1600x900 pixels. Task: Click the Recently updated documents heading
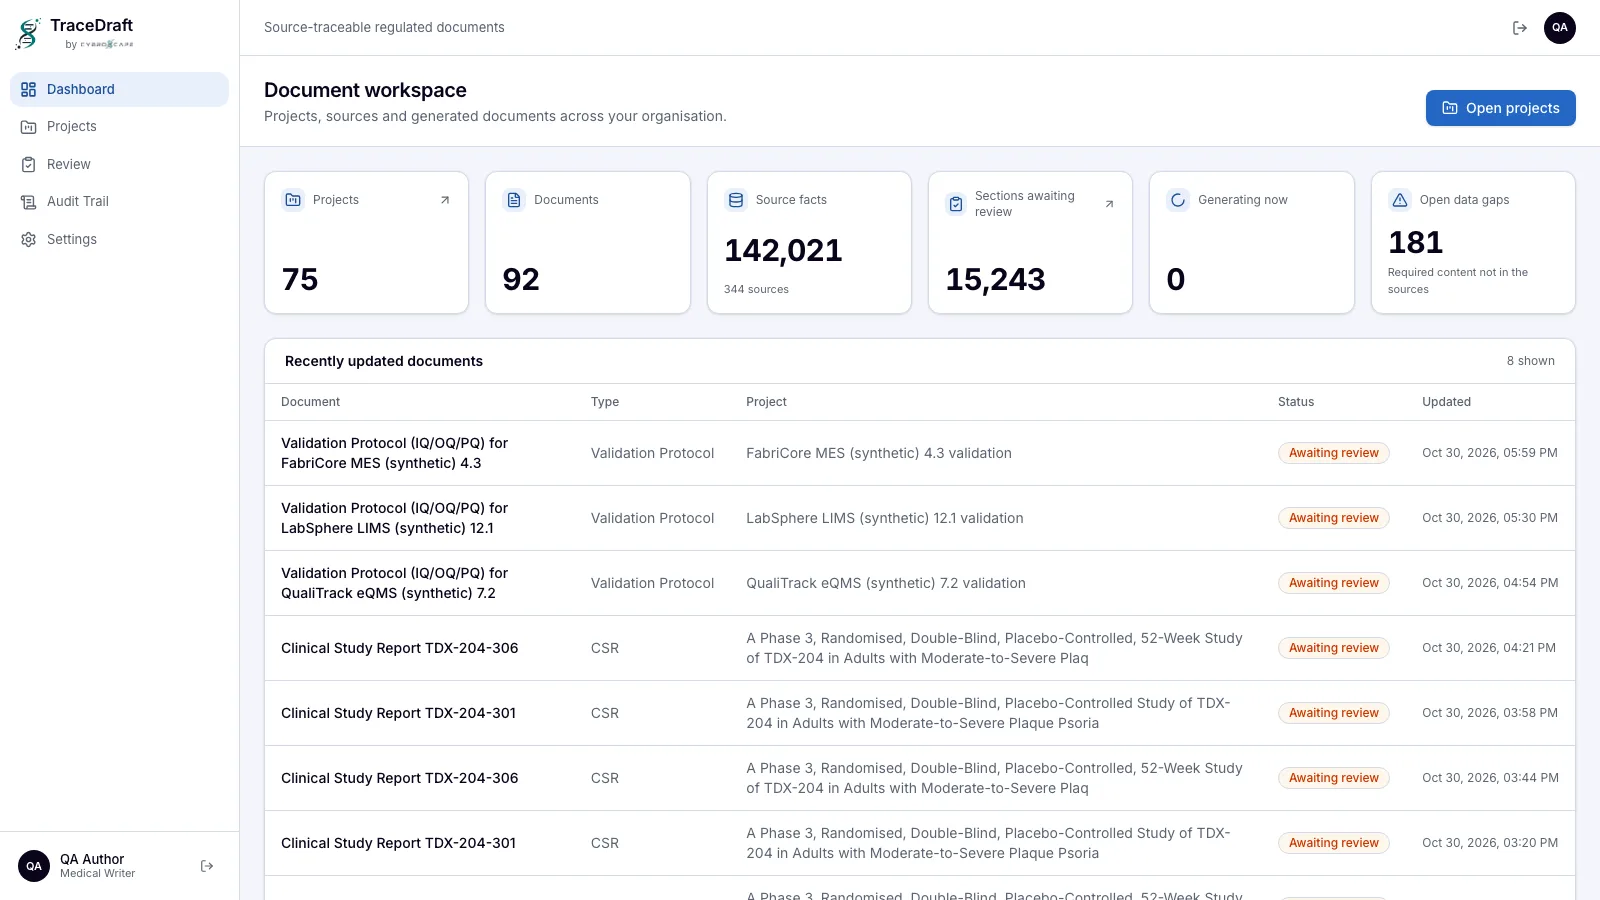click(384, 361)
